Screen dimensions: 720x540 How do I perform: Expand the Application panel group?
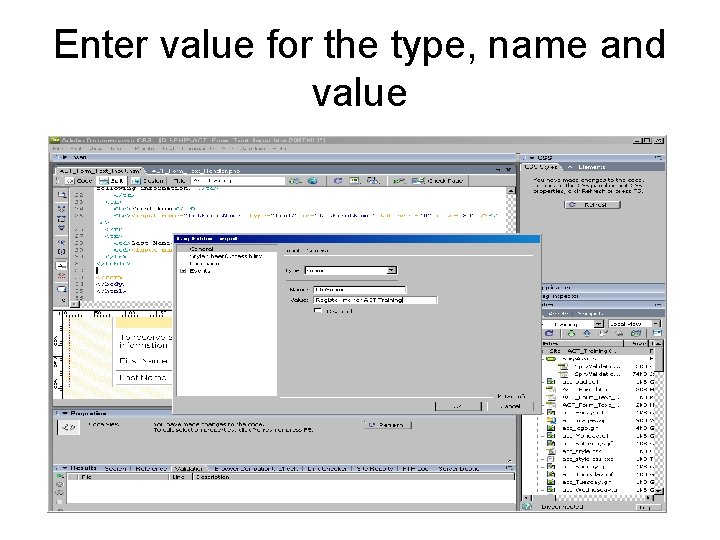tap(602, 287)
